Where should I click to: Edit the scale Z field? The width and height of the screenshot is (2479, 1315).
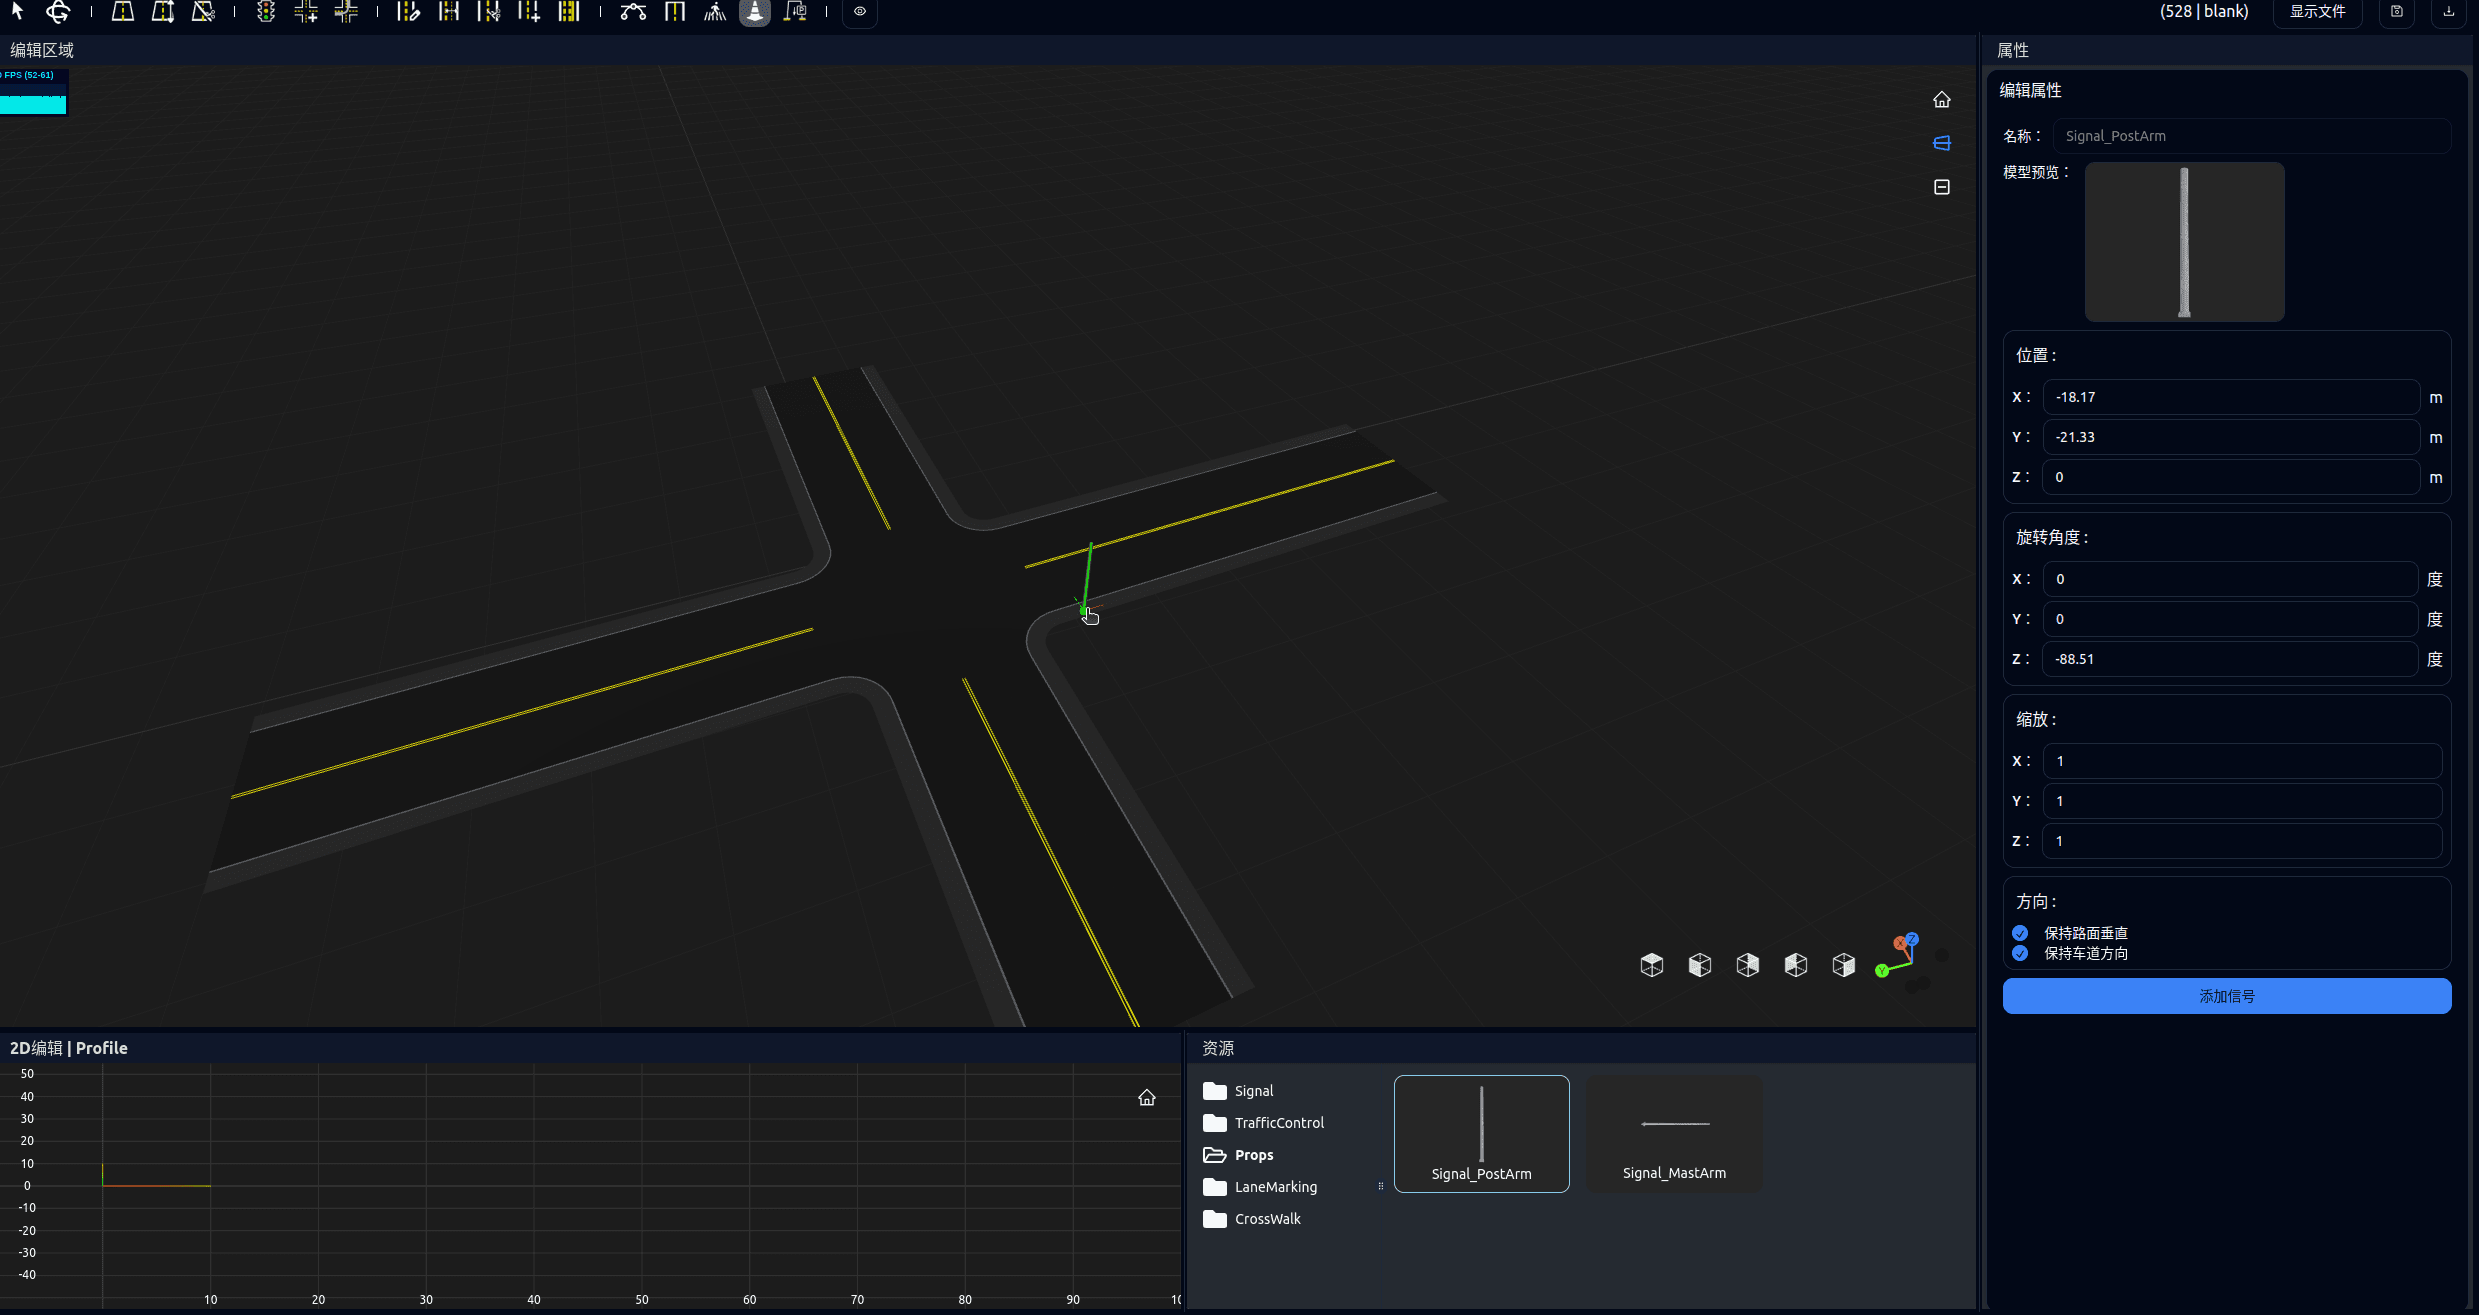click(2242, 841)
